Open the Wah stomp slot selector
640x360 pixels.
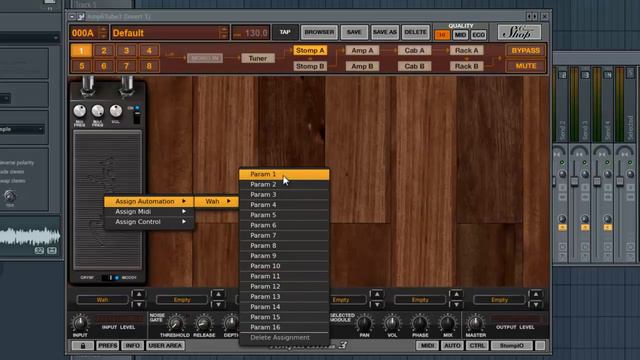tap(102, 300)
